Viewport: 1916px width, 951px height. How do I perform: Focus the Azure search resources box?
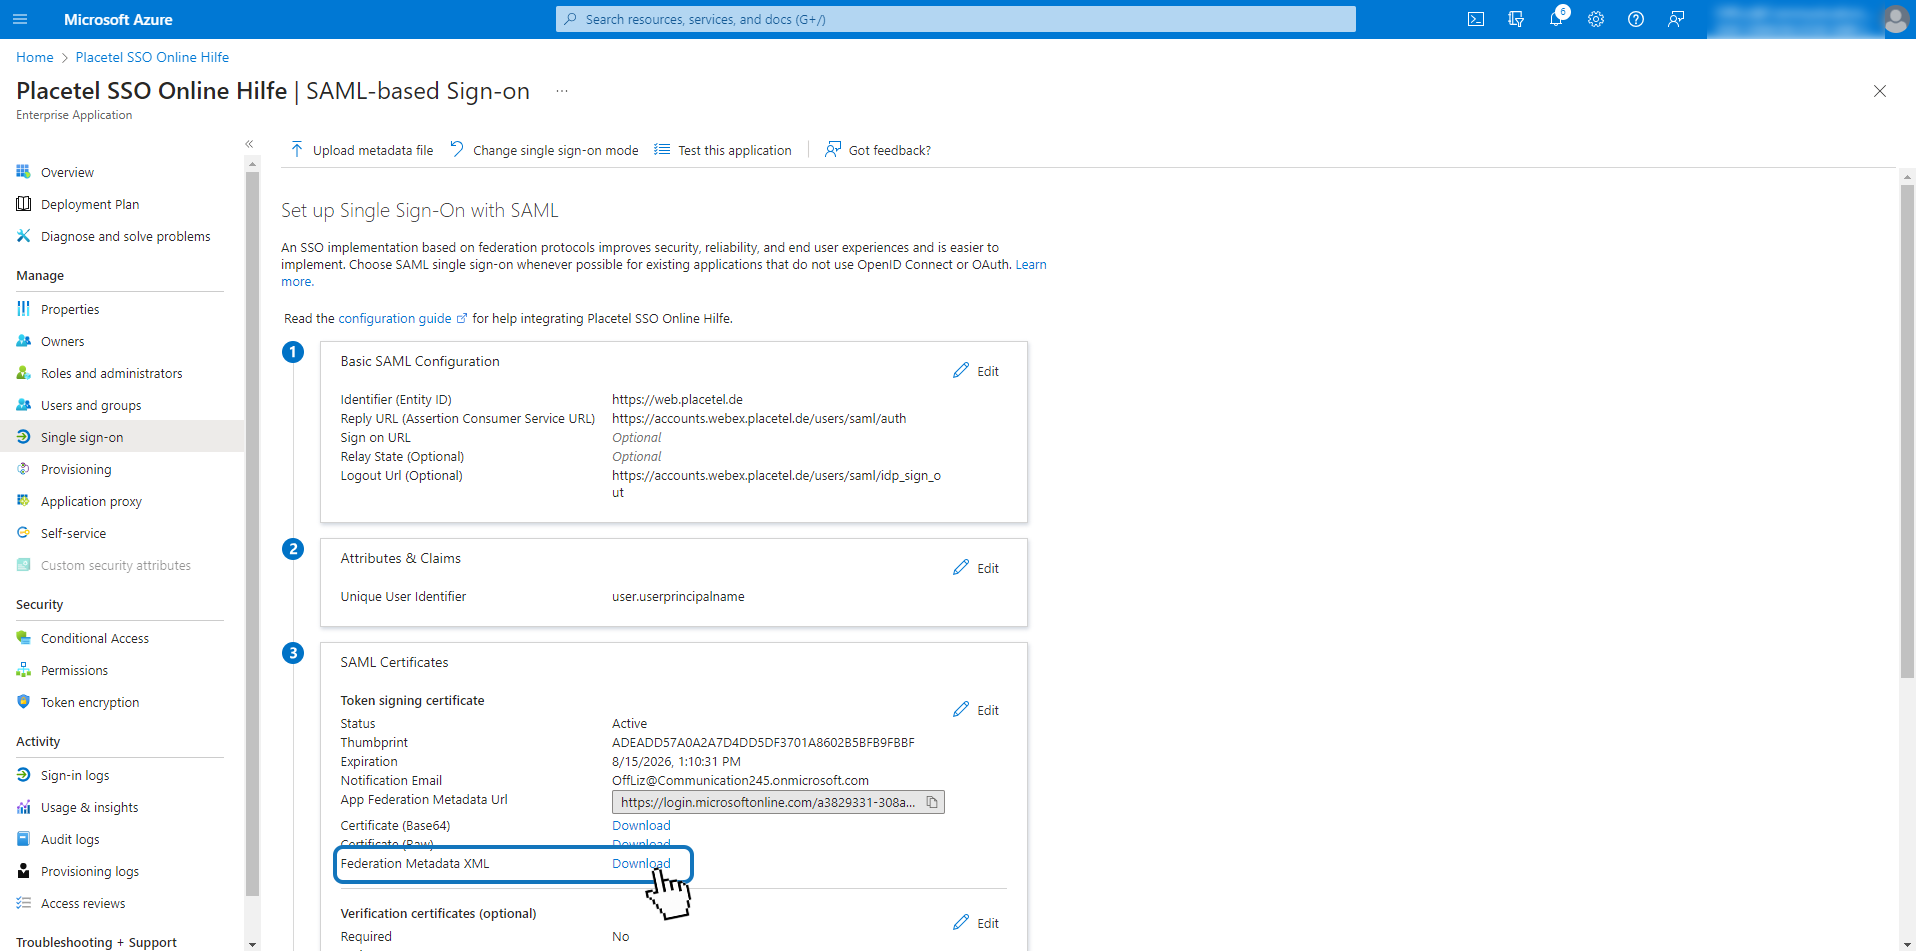[x=955, y=19]
